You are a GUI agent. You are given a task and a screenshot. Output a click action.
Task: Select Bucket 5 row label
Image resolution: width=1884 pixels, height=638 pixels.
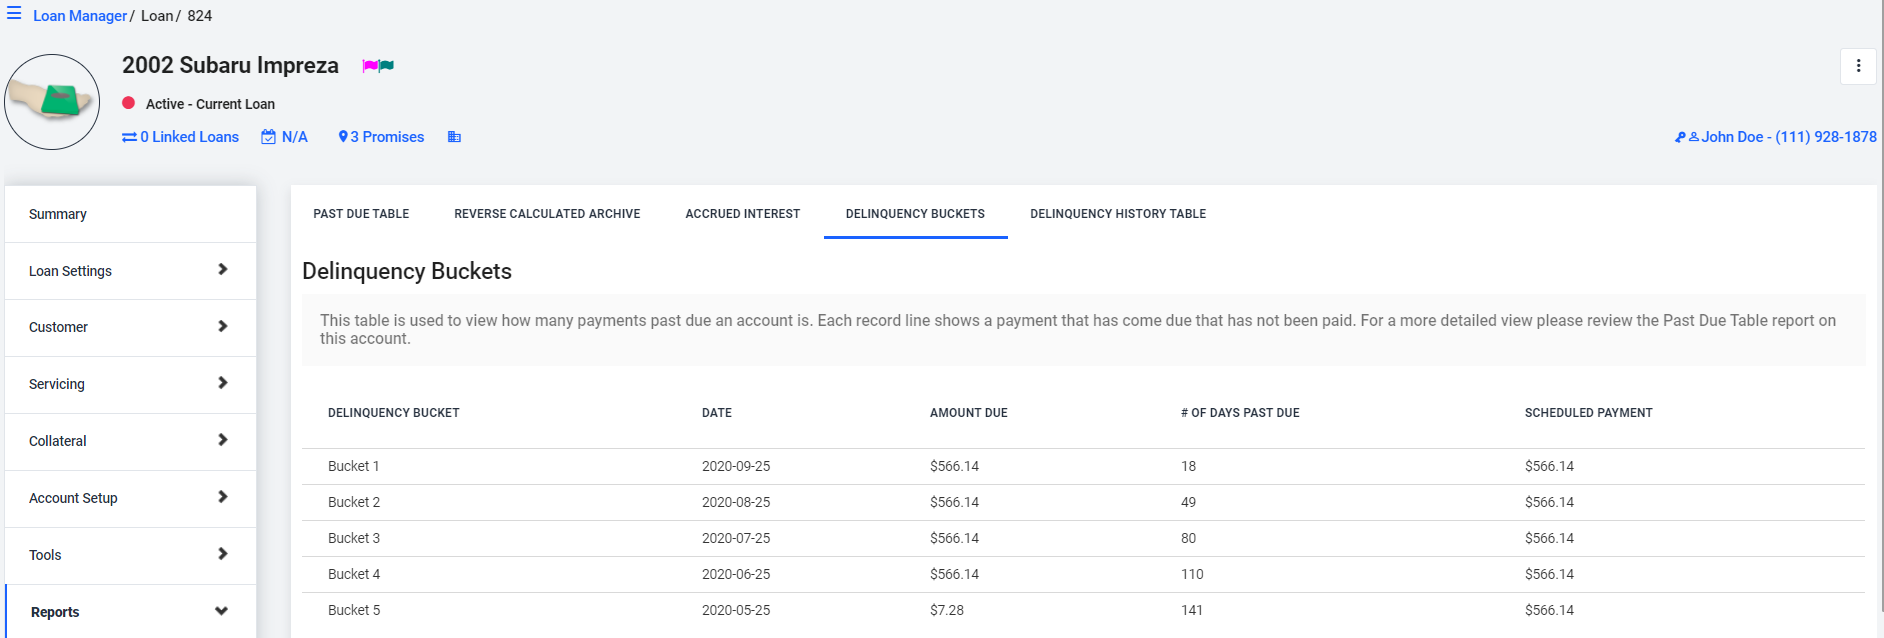click(x=354, y=610)
